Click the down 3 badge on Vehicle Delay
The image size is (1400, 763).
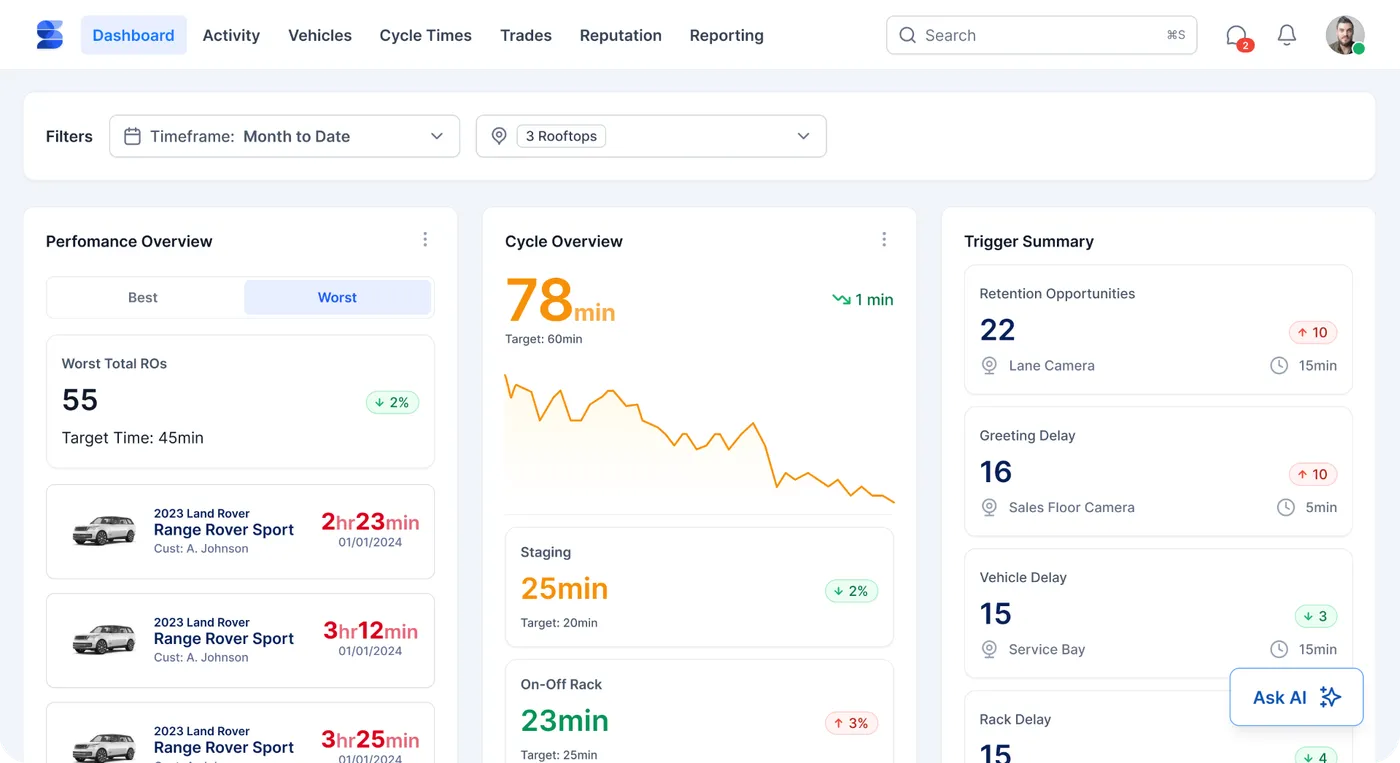tap(1316, 617)
